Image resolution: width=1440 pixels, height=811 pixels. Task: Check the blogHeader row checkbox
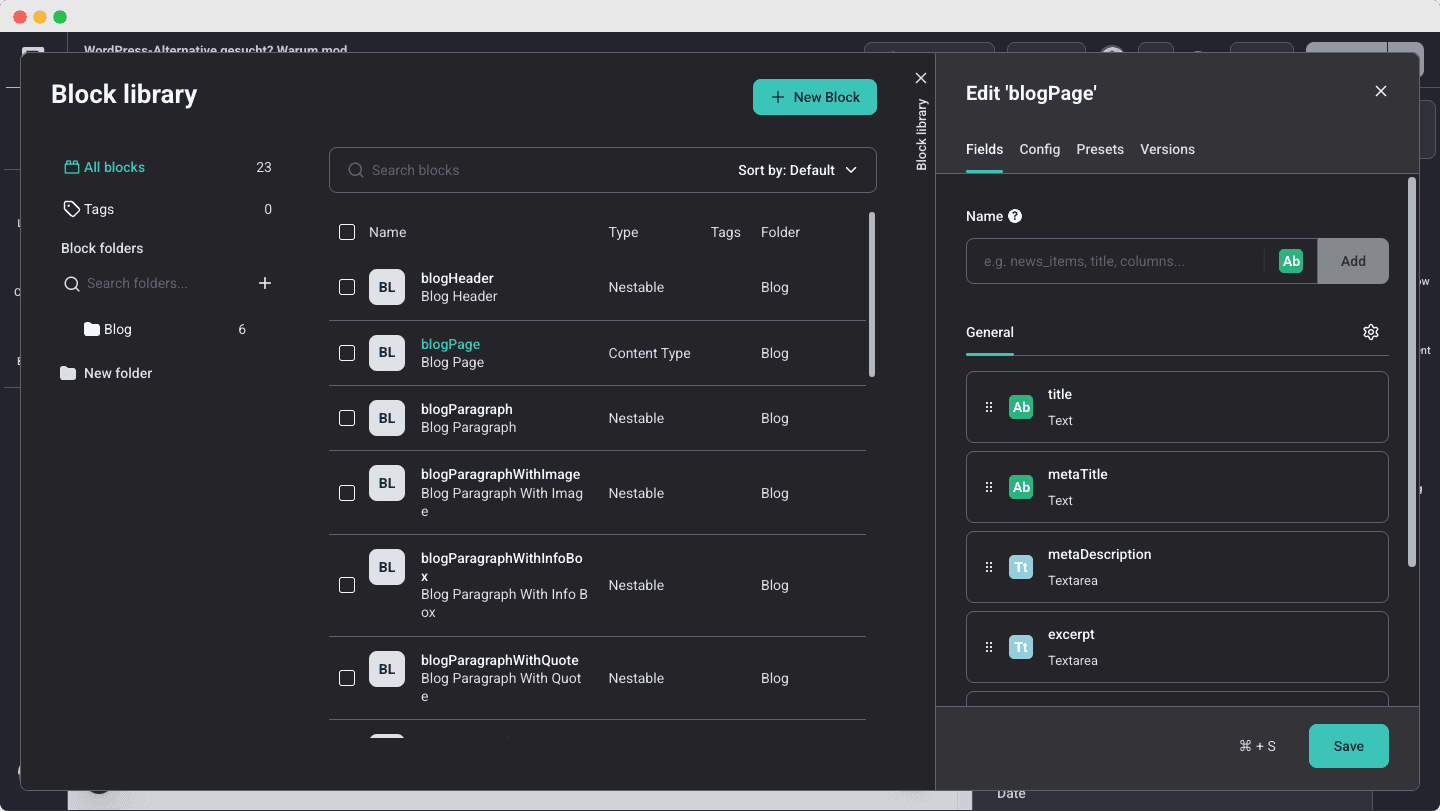347,287
